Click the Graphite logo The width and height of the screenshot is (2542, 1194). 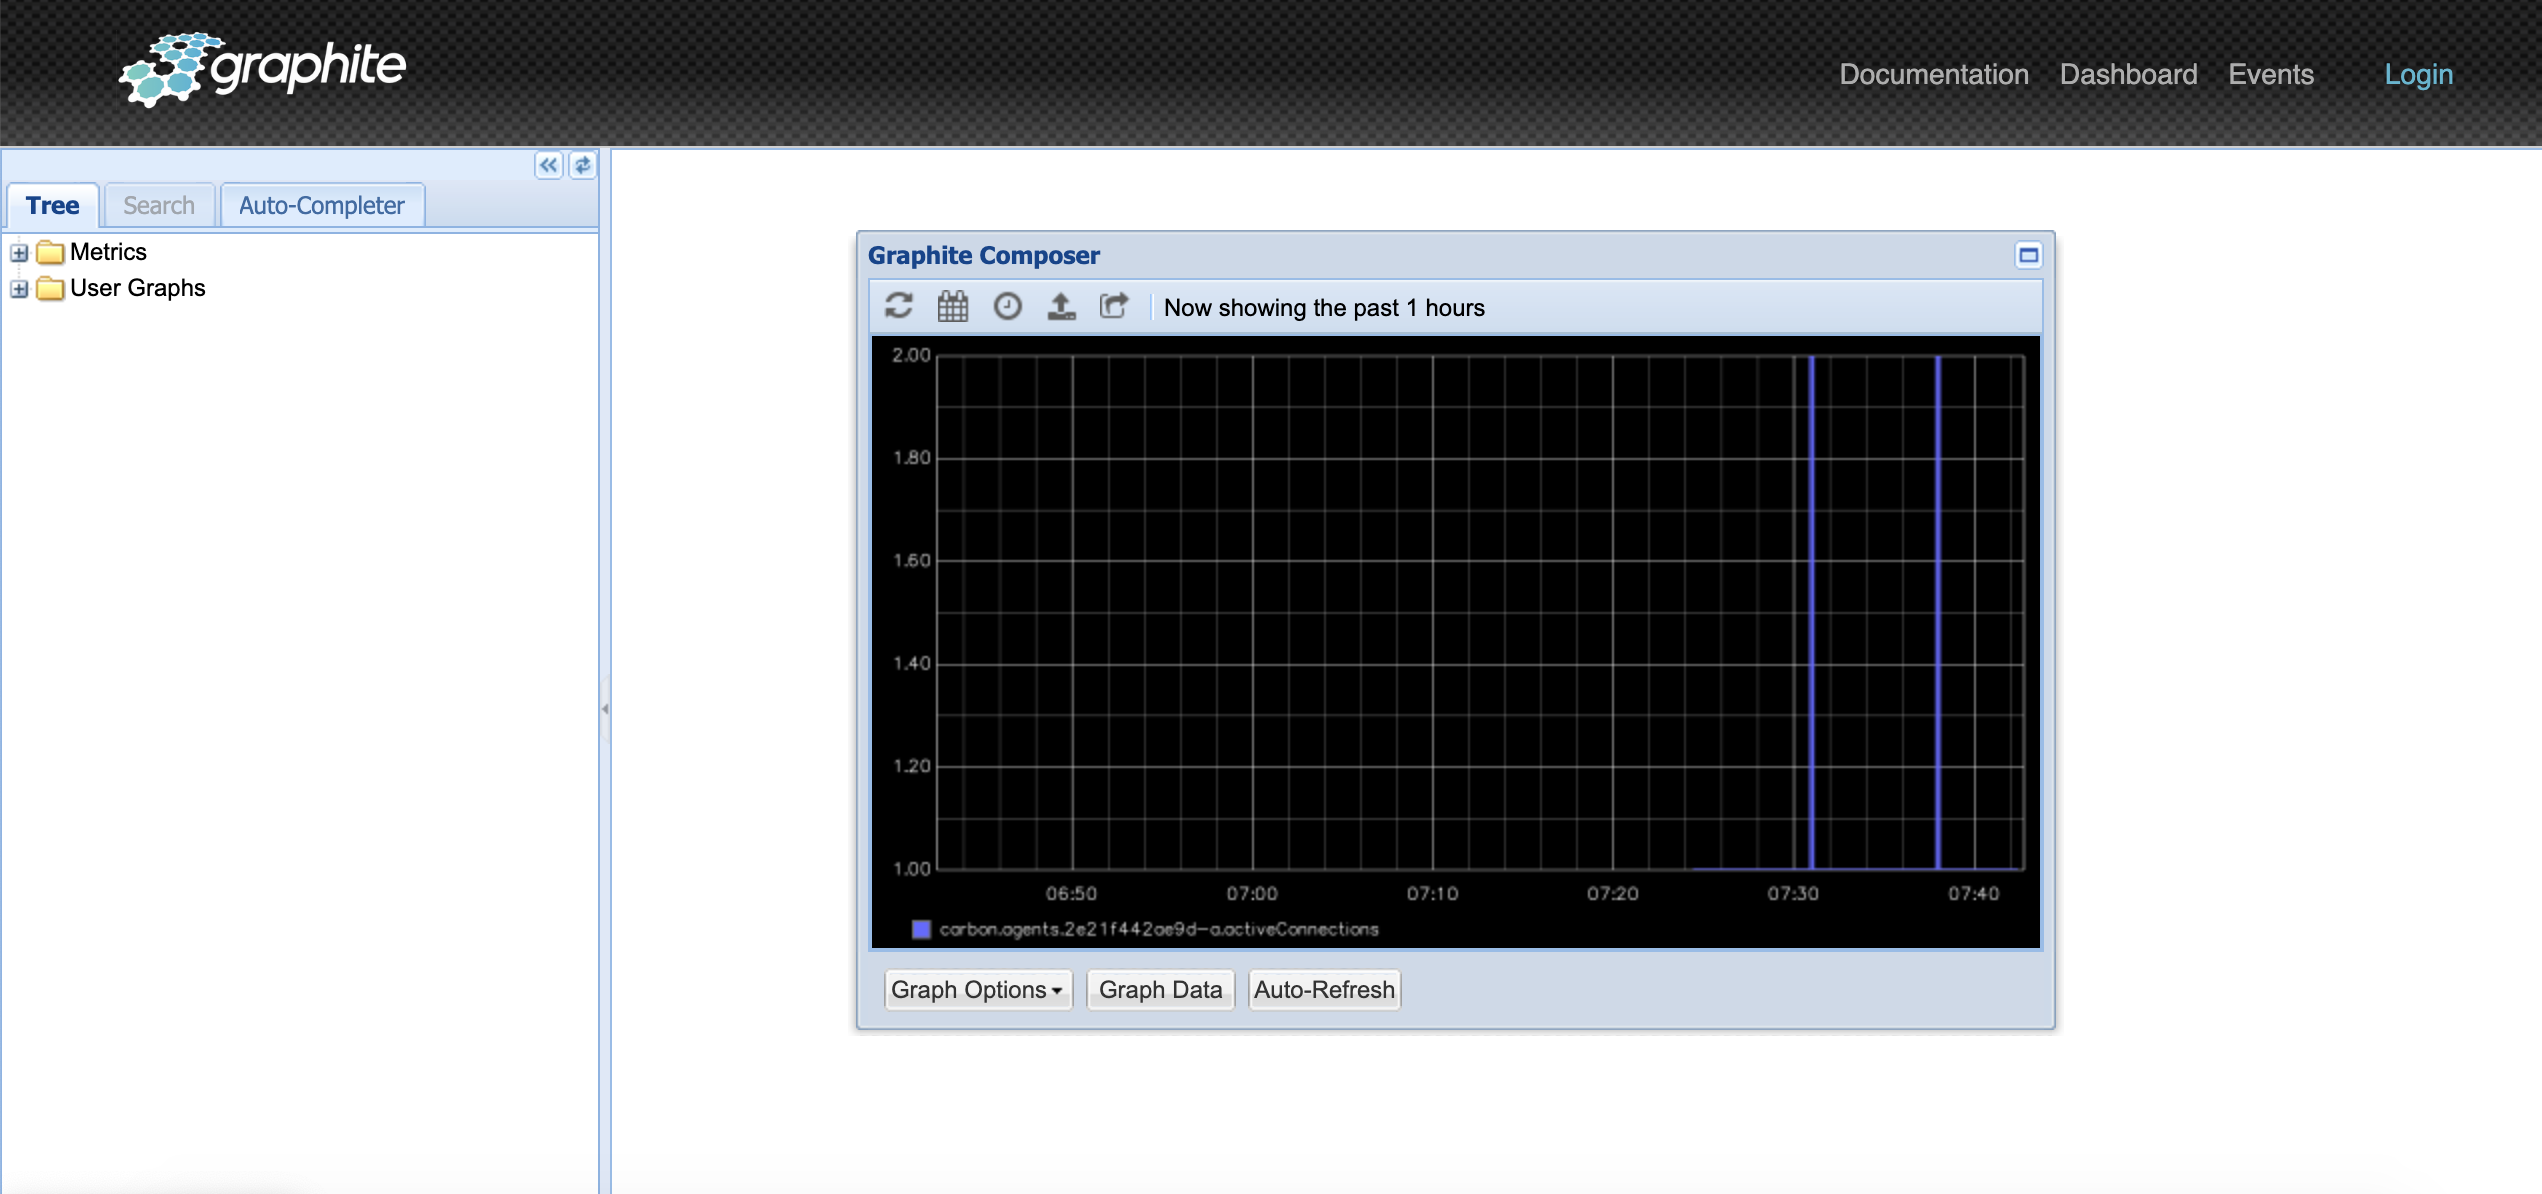[262, 68]
